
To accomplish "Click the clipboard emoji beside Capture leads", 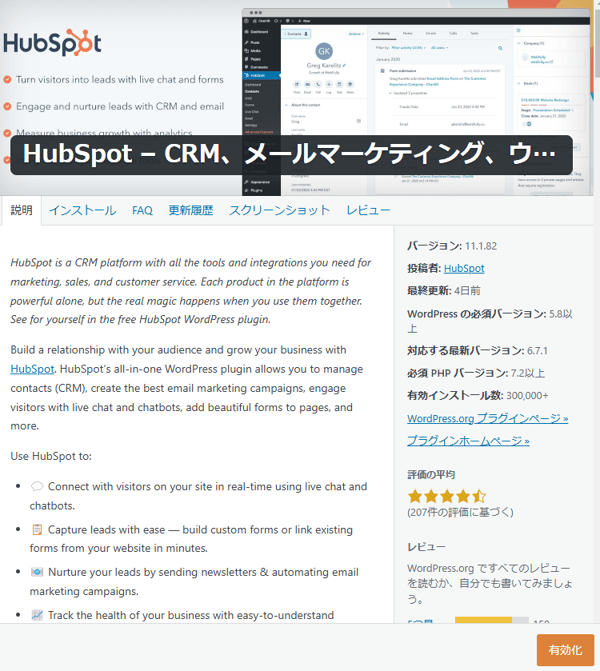I will tap(37, 530).
